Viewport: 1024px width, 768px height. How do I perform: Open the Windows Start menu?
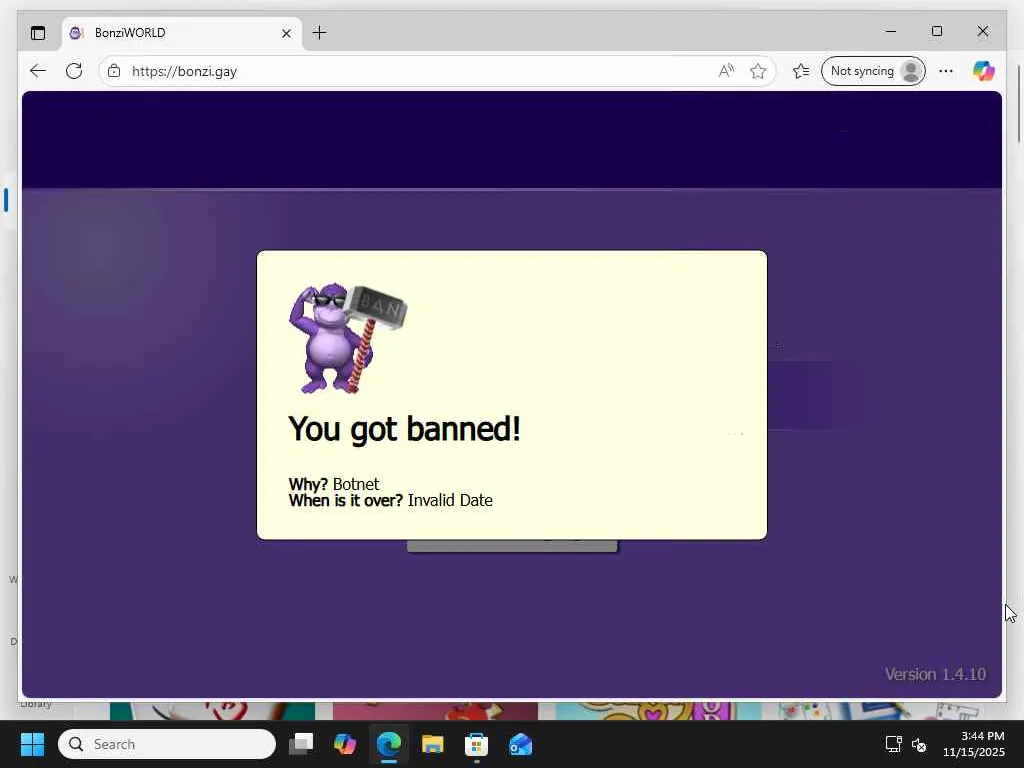coord(32,744)
